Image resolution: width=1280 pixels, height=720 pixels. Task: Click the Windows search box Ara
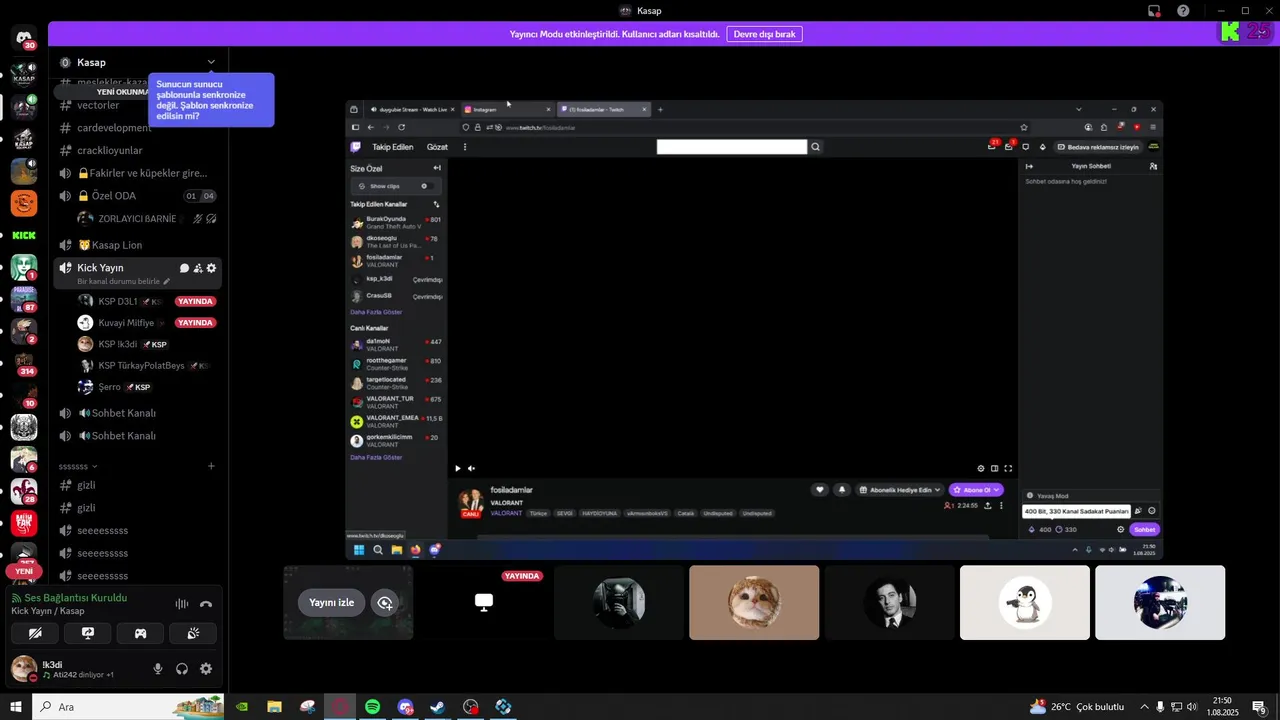coord(130,707)
